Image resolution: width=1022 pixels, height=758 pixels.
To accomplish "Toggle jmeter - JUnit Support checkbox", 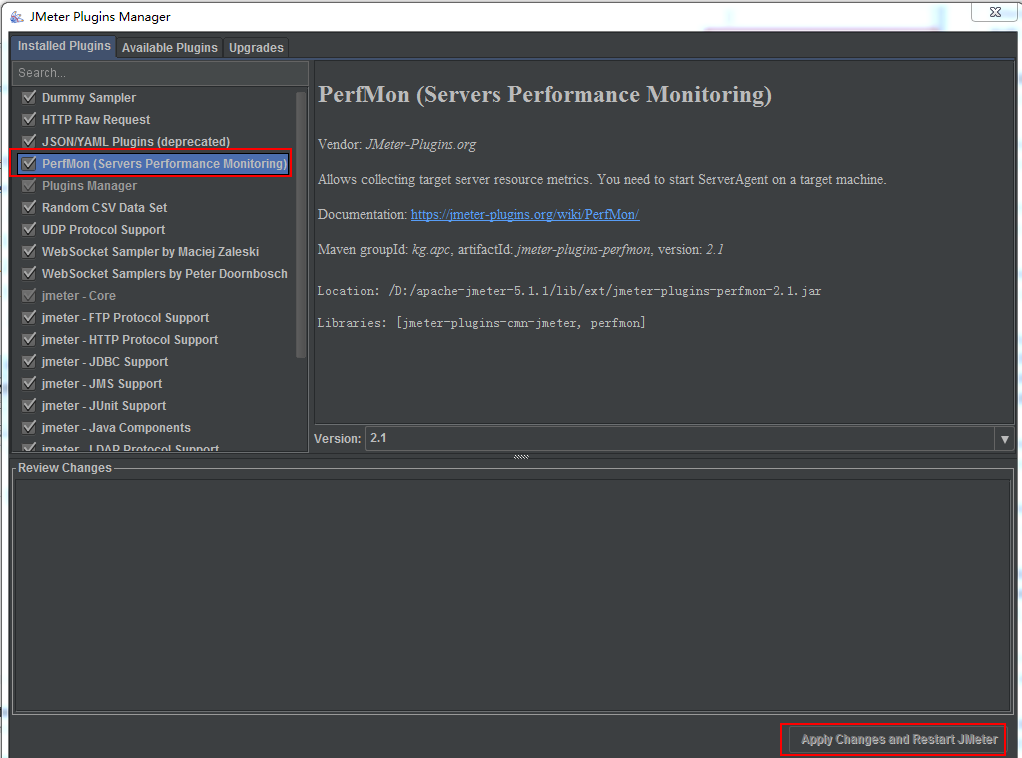I will click(x=29, y=405).
